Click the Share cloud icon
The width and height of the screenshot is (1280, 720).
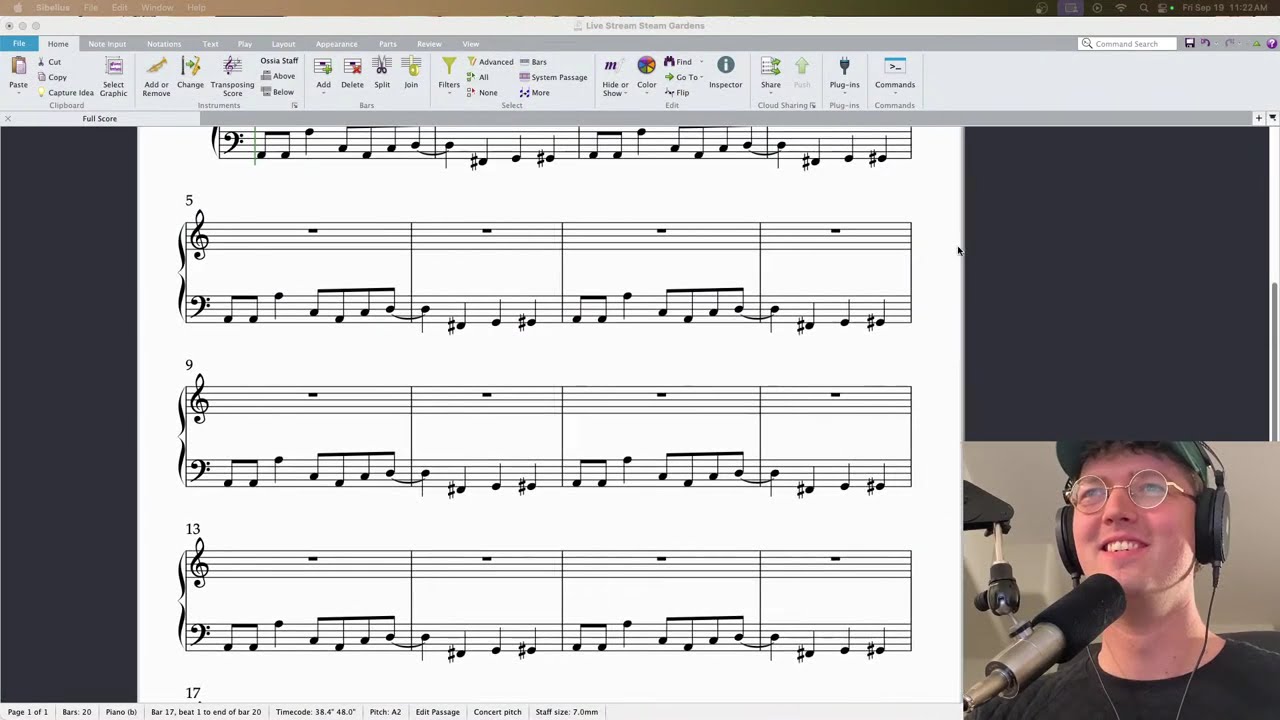[x=771, y=66]
